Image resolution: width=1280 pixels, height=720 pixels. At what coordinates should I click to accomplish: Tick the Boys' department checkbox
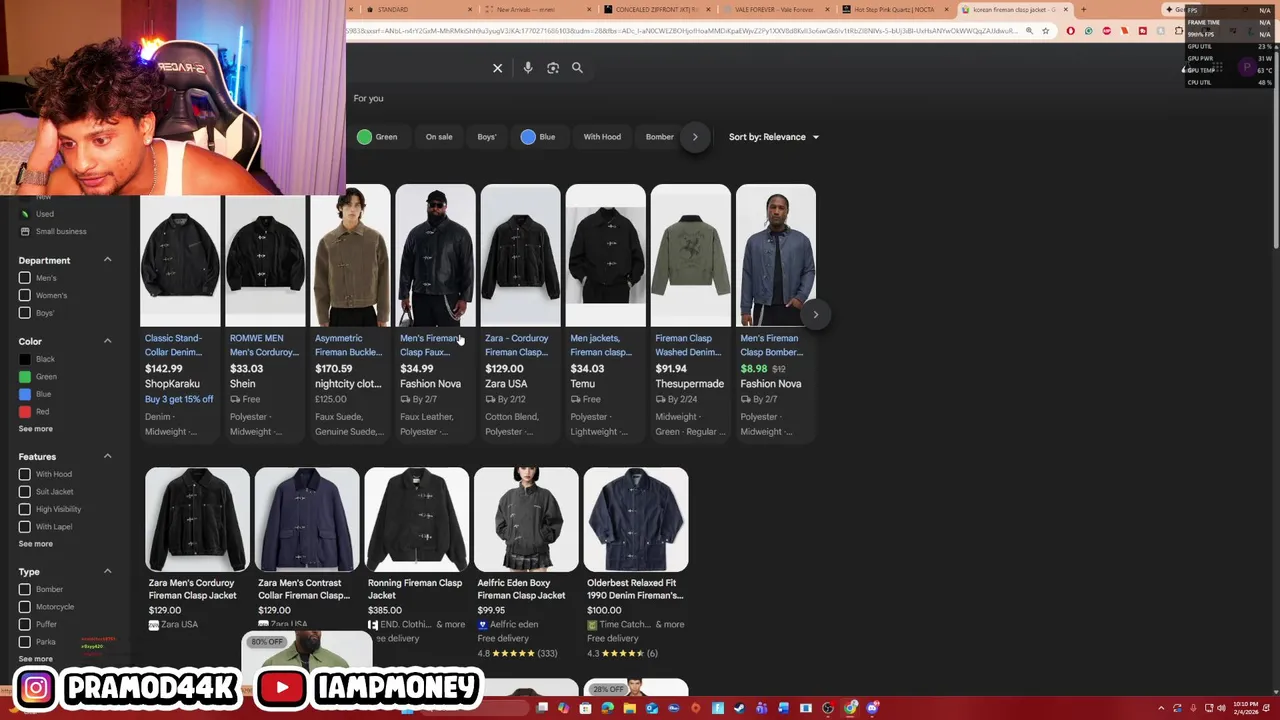[25, 313]
